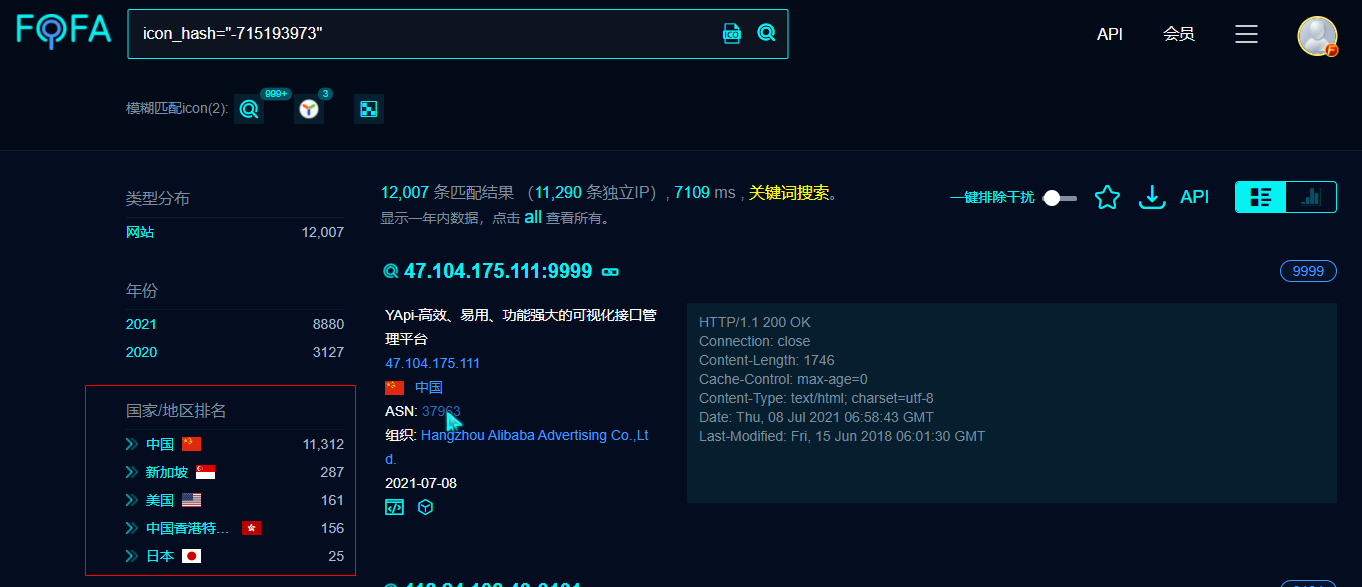Click the China flag in country ranking

(192, 444)
